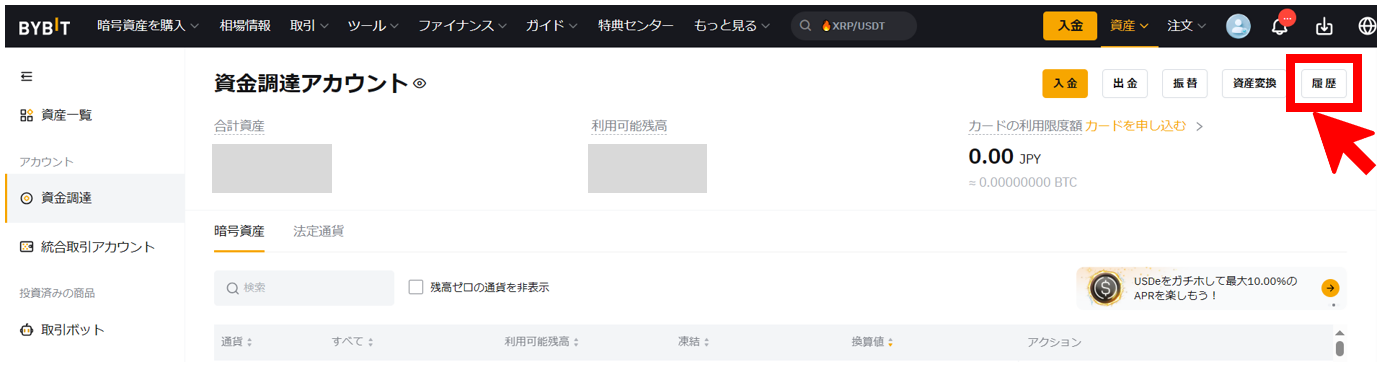Toggle balance visibility eye icon

coord(419,84)
